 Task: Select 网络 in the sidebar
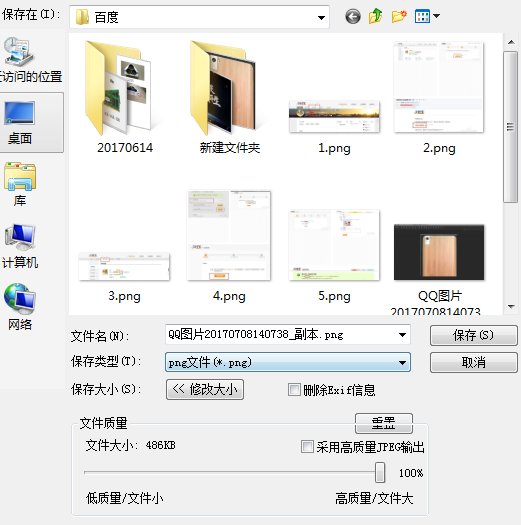tap(20, 307)
